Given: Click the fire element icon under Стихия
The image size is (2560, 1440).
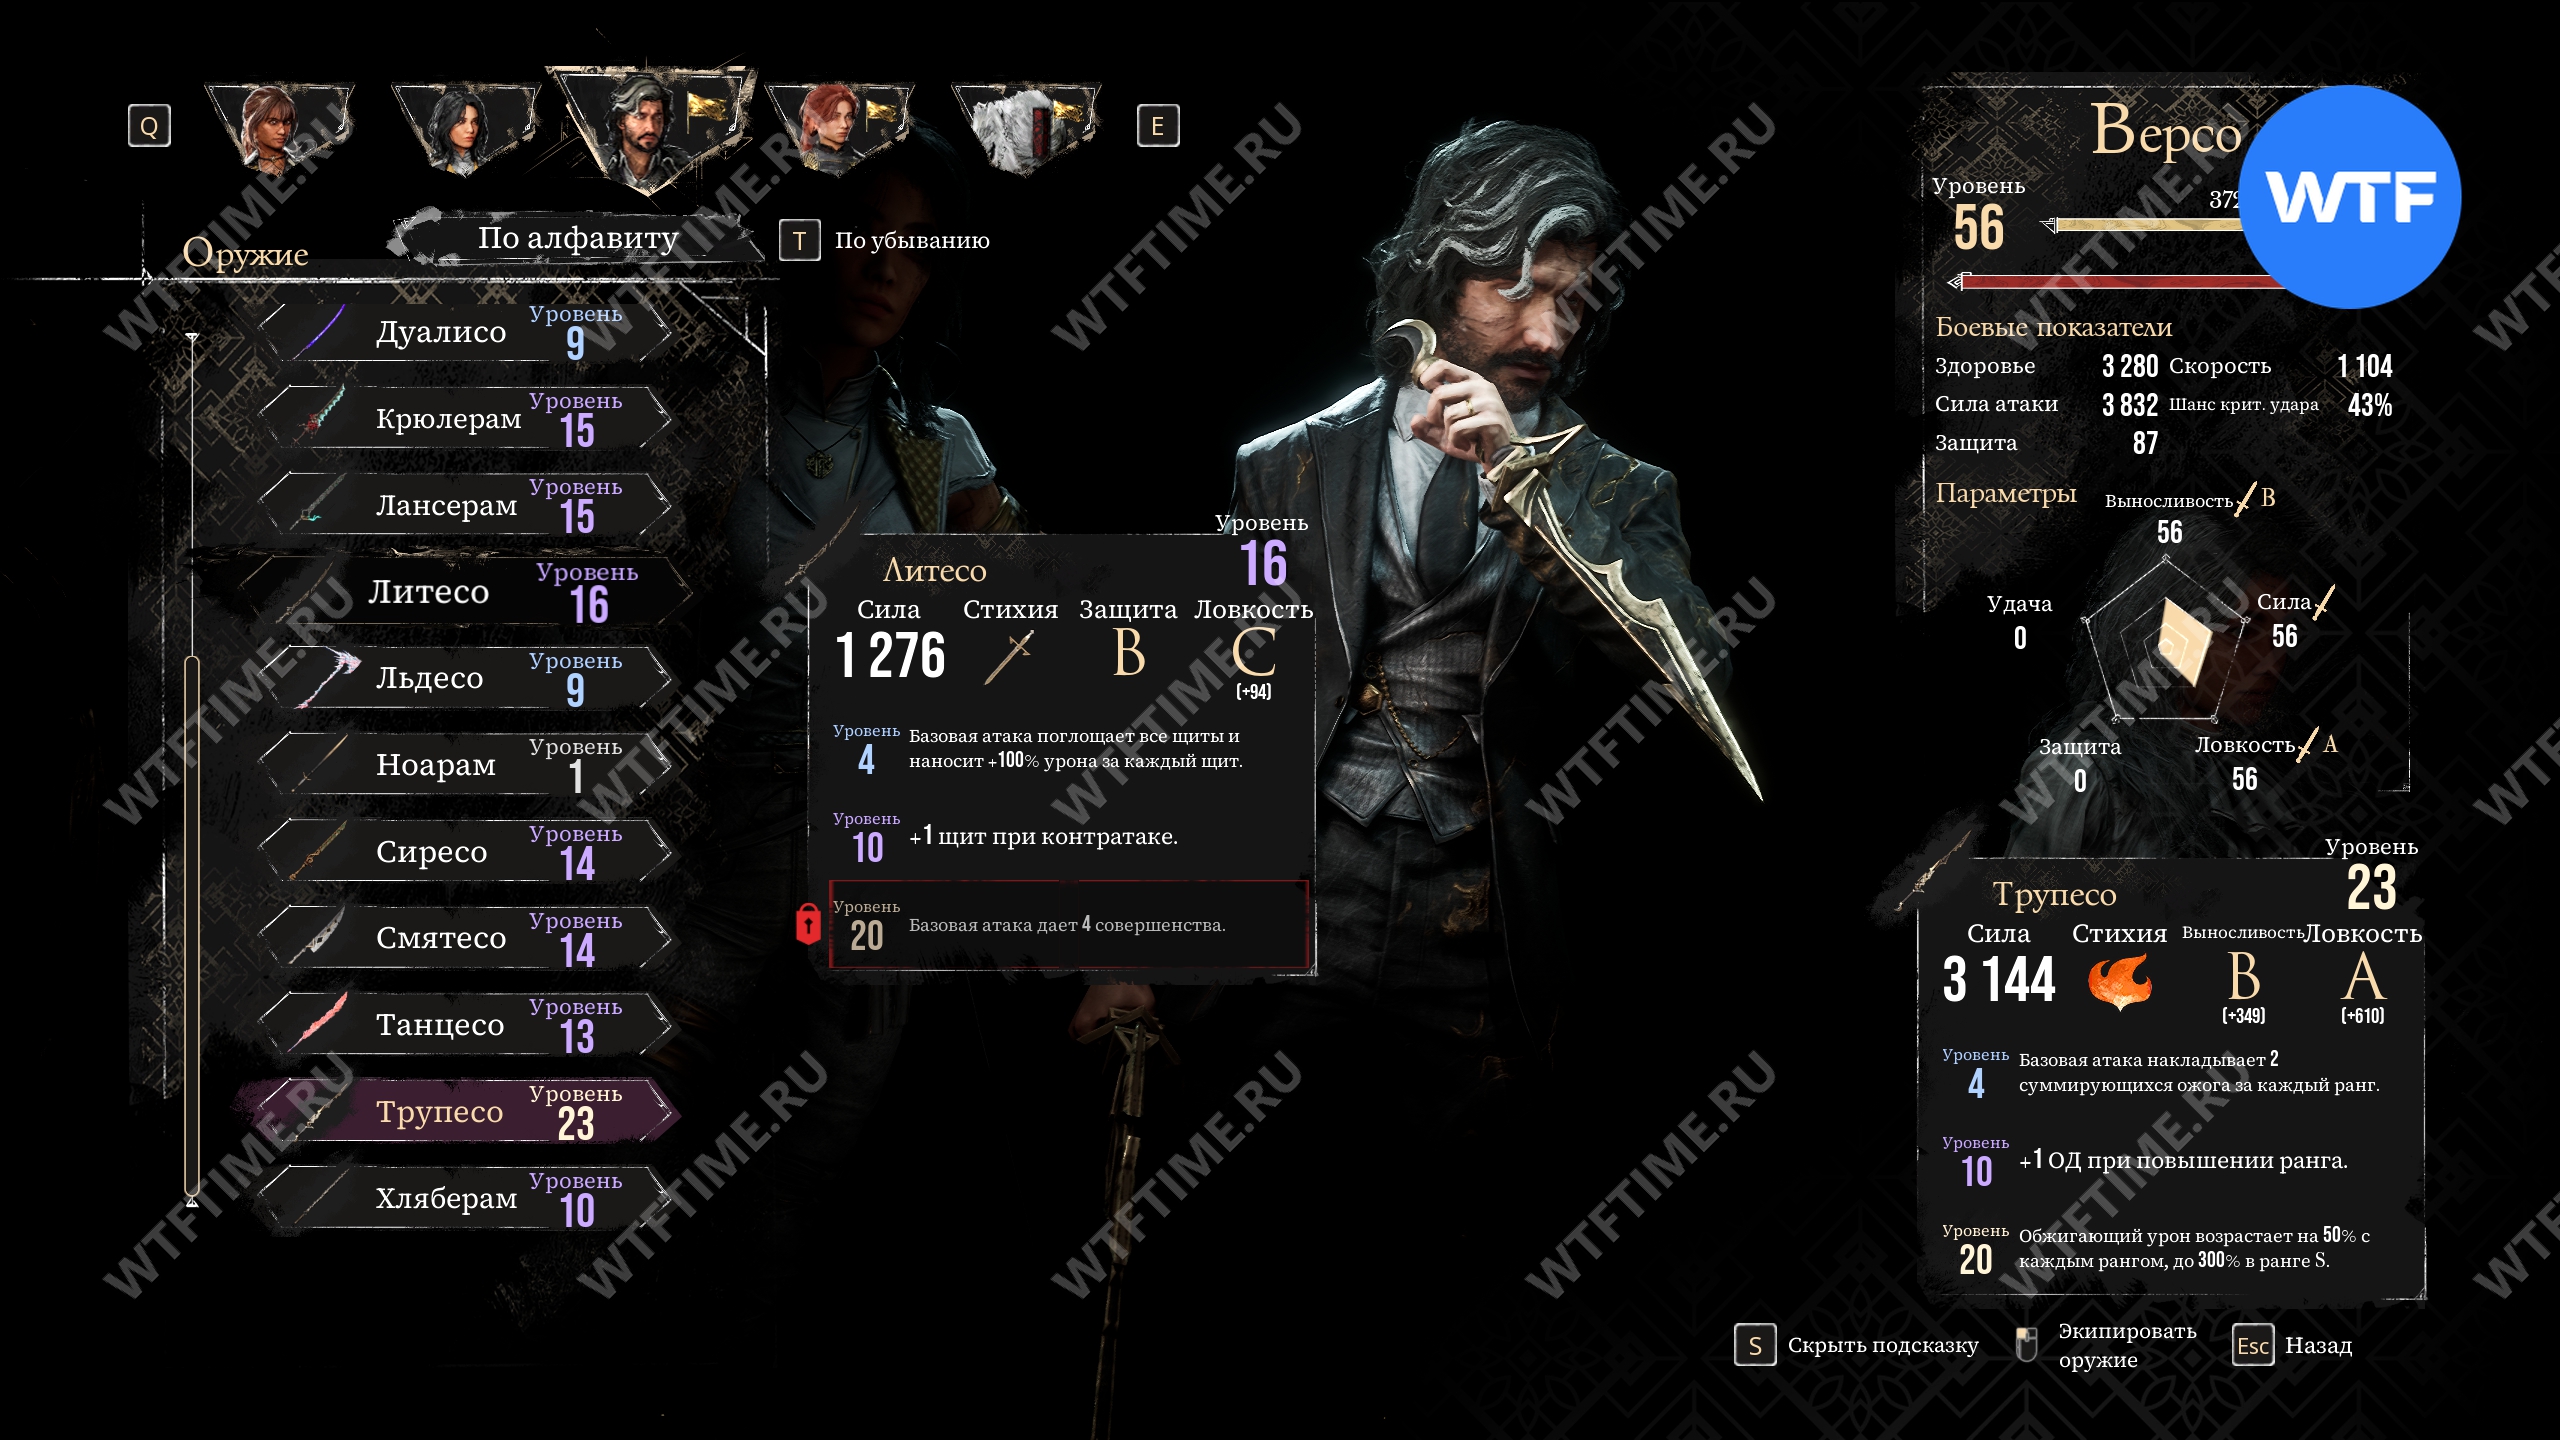Looking at the screenshot, I should [x=2119, y=980].
